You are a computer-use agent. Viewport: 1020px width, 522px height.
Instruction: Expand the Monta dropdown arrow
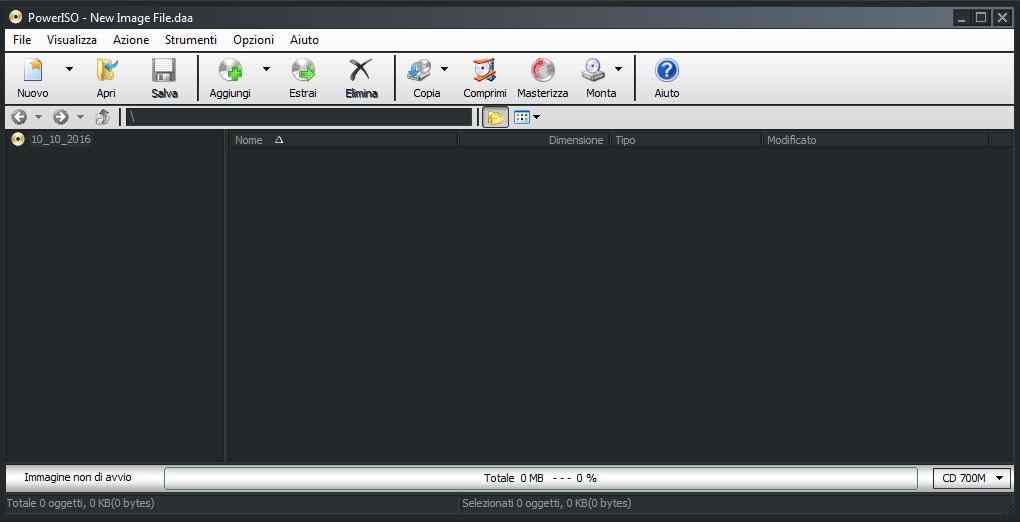[x=619, y=68]
